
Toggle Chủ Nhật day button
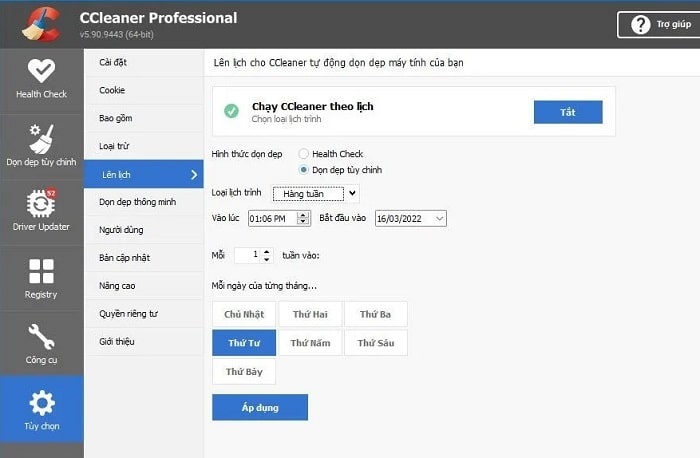(244, 314)
